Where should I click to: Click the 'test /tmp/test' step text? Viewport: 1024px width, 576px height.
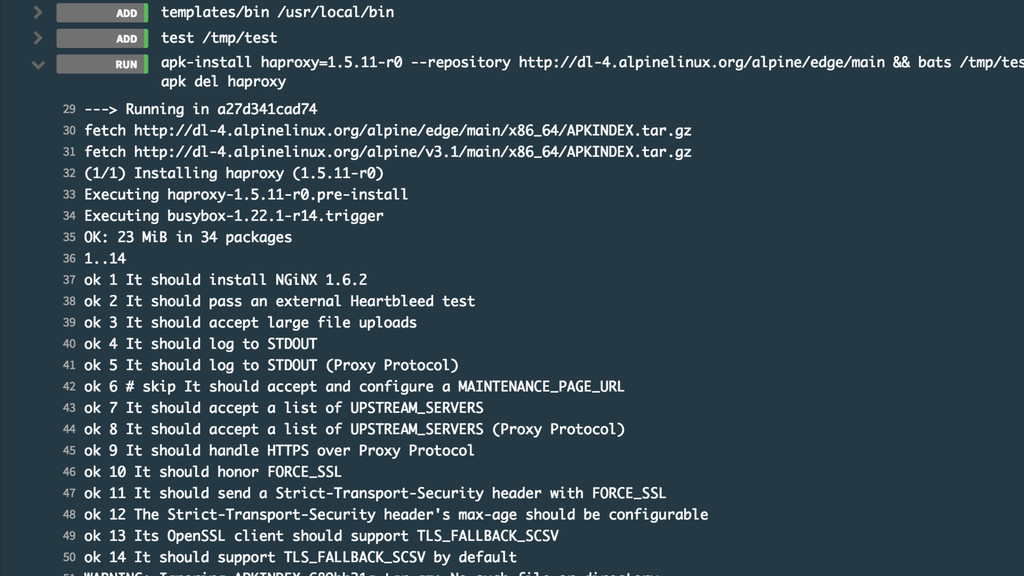(x=219, y=38)
